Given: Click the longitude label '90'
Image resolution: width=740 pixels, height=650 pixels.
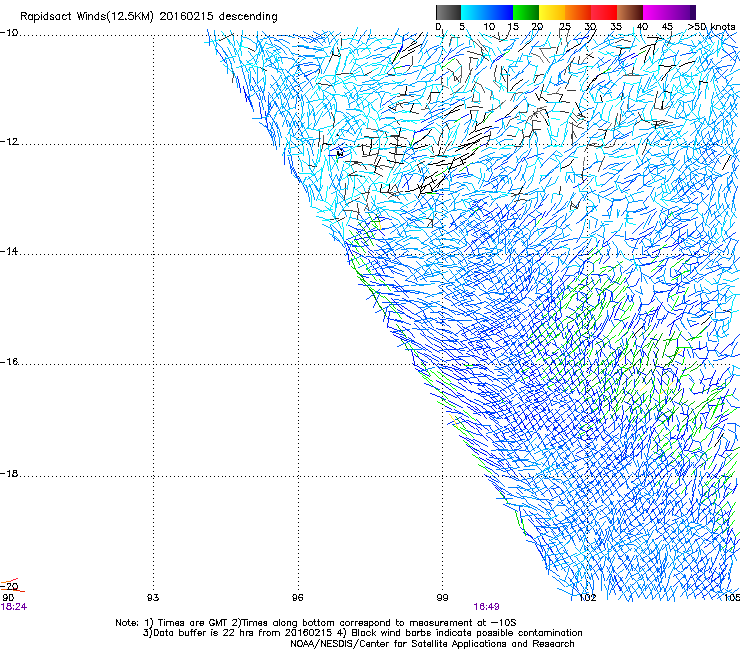Looking at the screenshot, I should (8, 598).
